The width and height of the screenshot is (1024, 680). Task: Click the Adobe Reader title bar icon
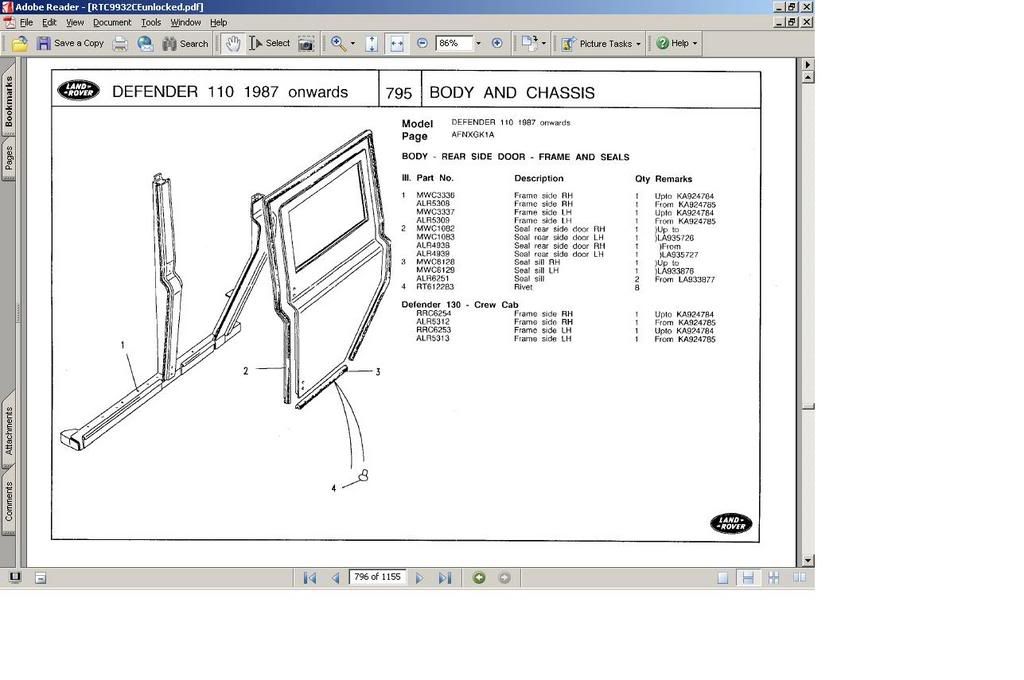pos(7,7)
